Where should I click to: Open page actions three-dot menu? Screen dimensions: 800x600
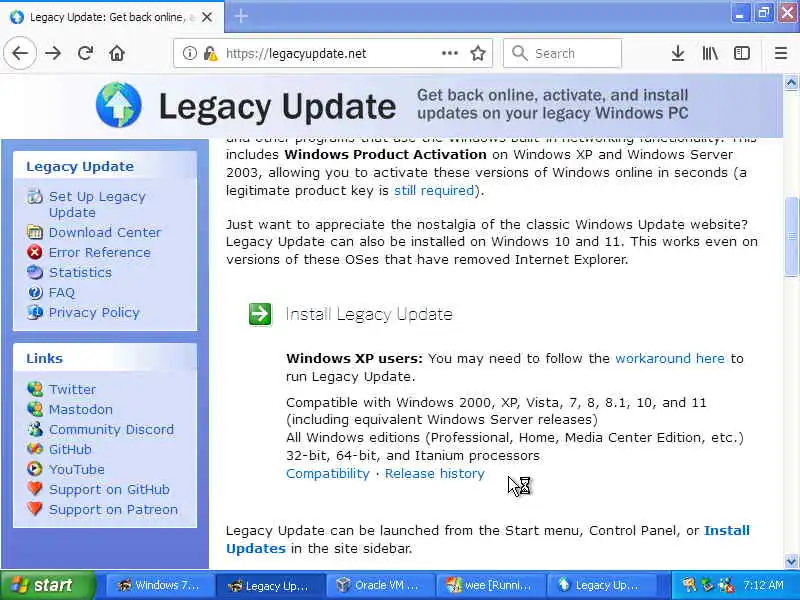click(449, 53)
